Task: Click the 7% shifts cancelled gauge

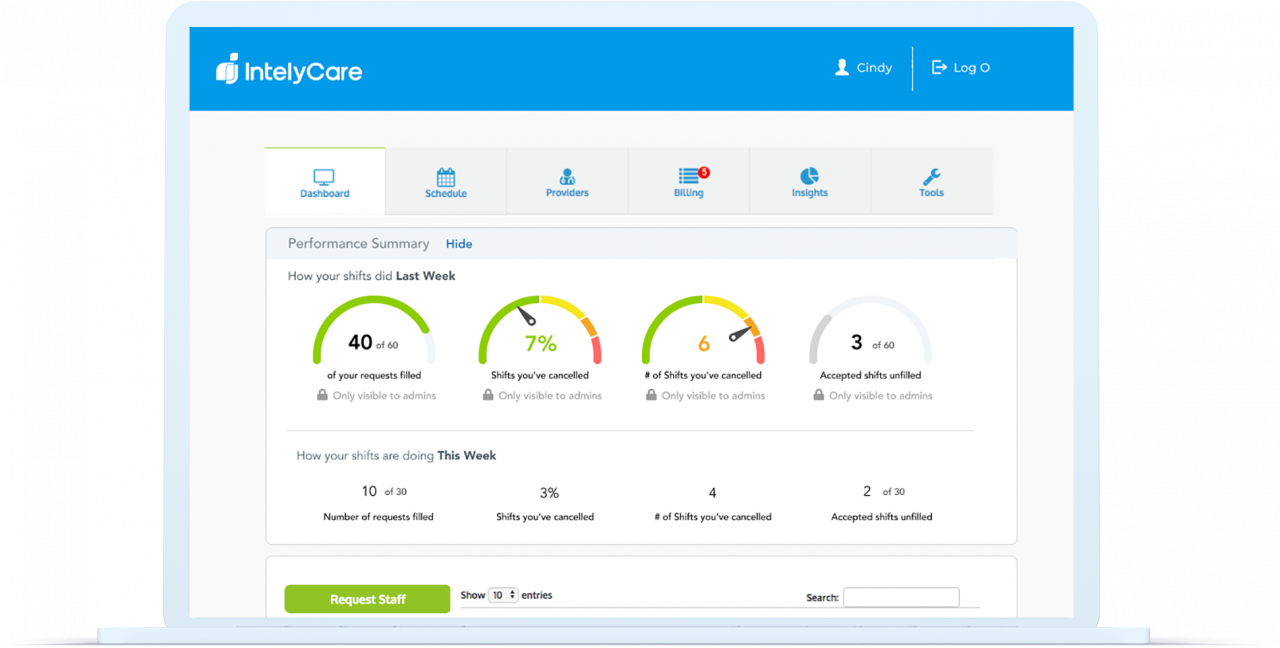Action: [540, 332]
